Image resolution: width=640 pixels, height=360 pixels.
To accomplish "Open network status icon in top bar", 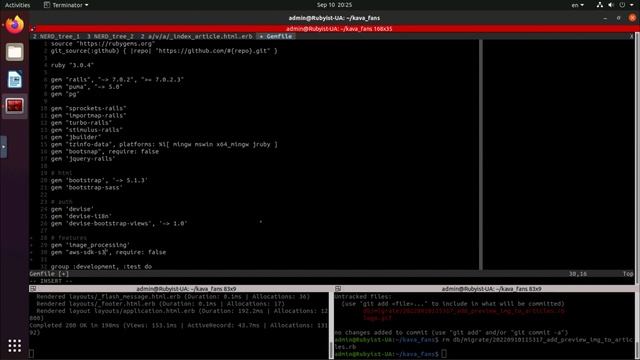I will click(x=600, y=5).
